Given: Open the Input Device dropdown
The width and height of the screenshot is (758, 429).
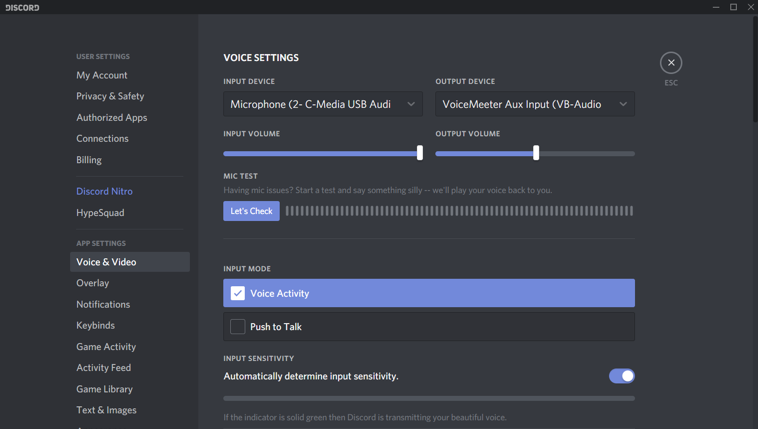Looking at the screenshot, I should click(322, 104).
